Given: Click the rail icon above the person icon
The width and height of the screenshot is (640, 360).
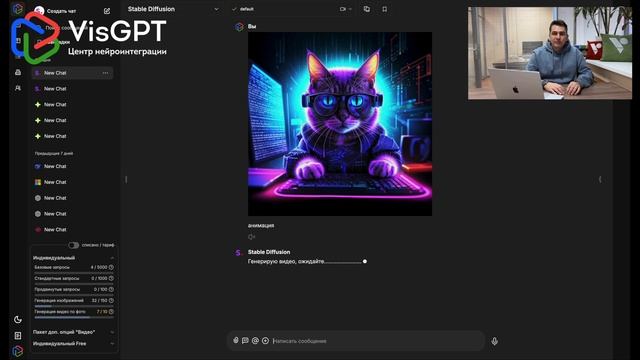Looking at the screenshot, I should [x=18, y=72].
